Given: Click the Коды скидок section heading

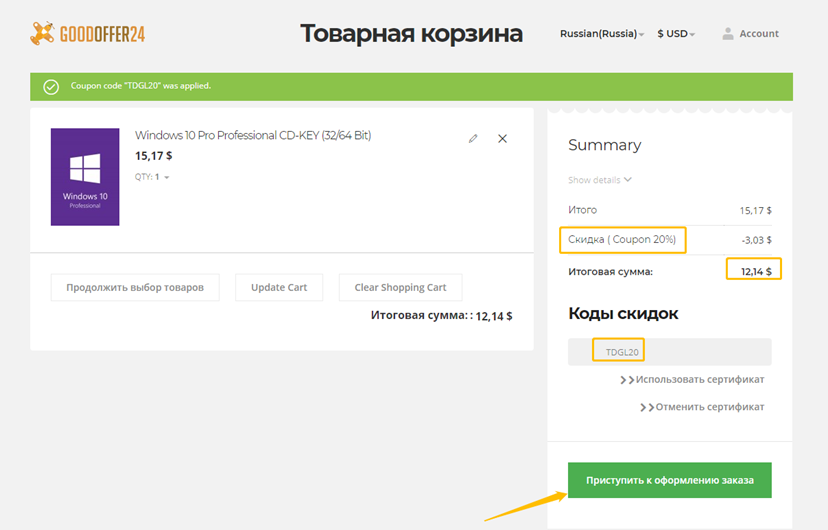Looking at the screenshot, I should pos(623,314).
